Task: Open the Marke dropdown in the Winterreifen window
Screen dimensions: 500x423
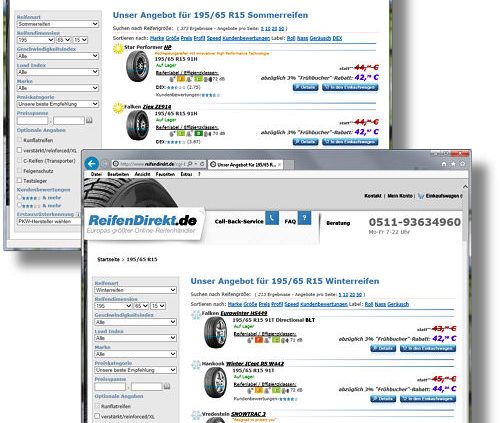Action: (x=135, y=354)
